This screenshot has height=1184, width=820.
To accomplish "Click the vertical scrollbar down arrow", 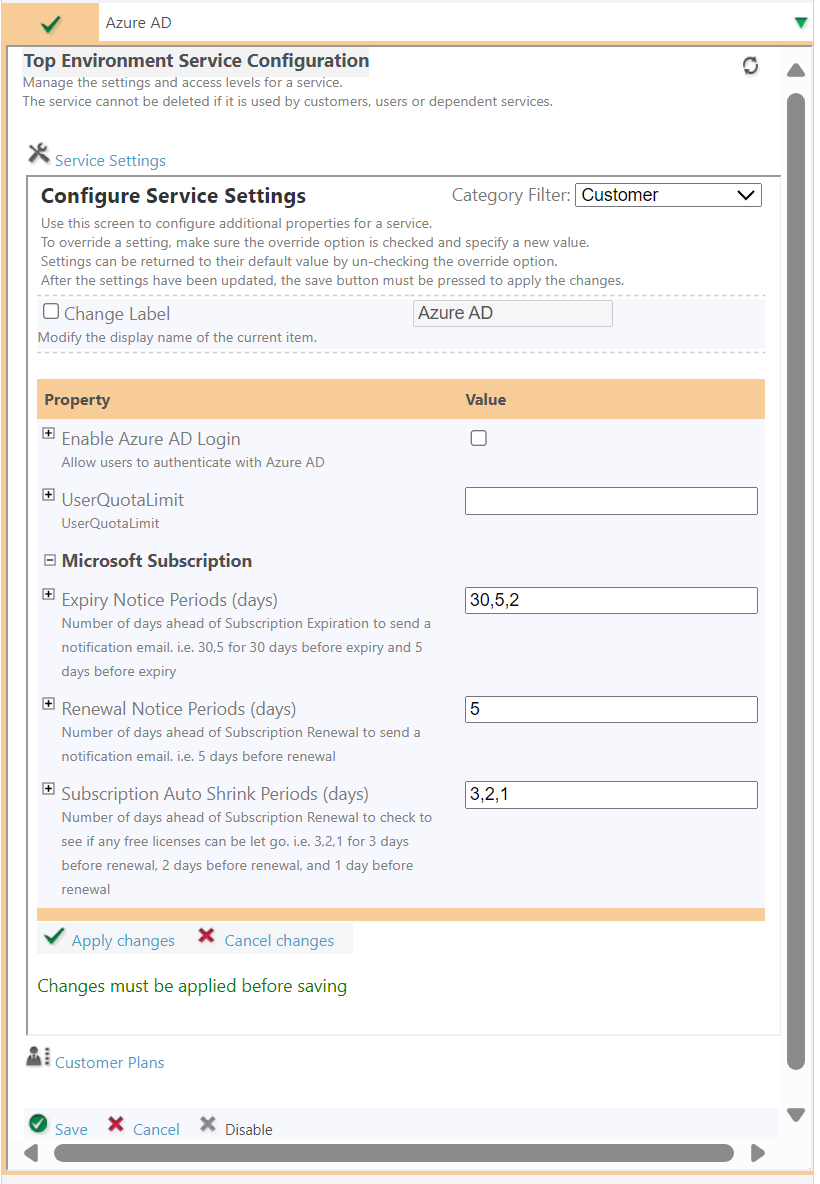I will pyautogui.click(x=796, y=1115).
